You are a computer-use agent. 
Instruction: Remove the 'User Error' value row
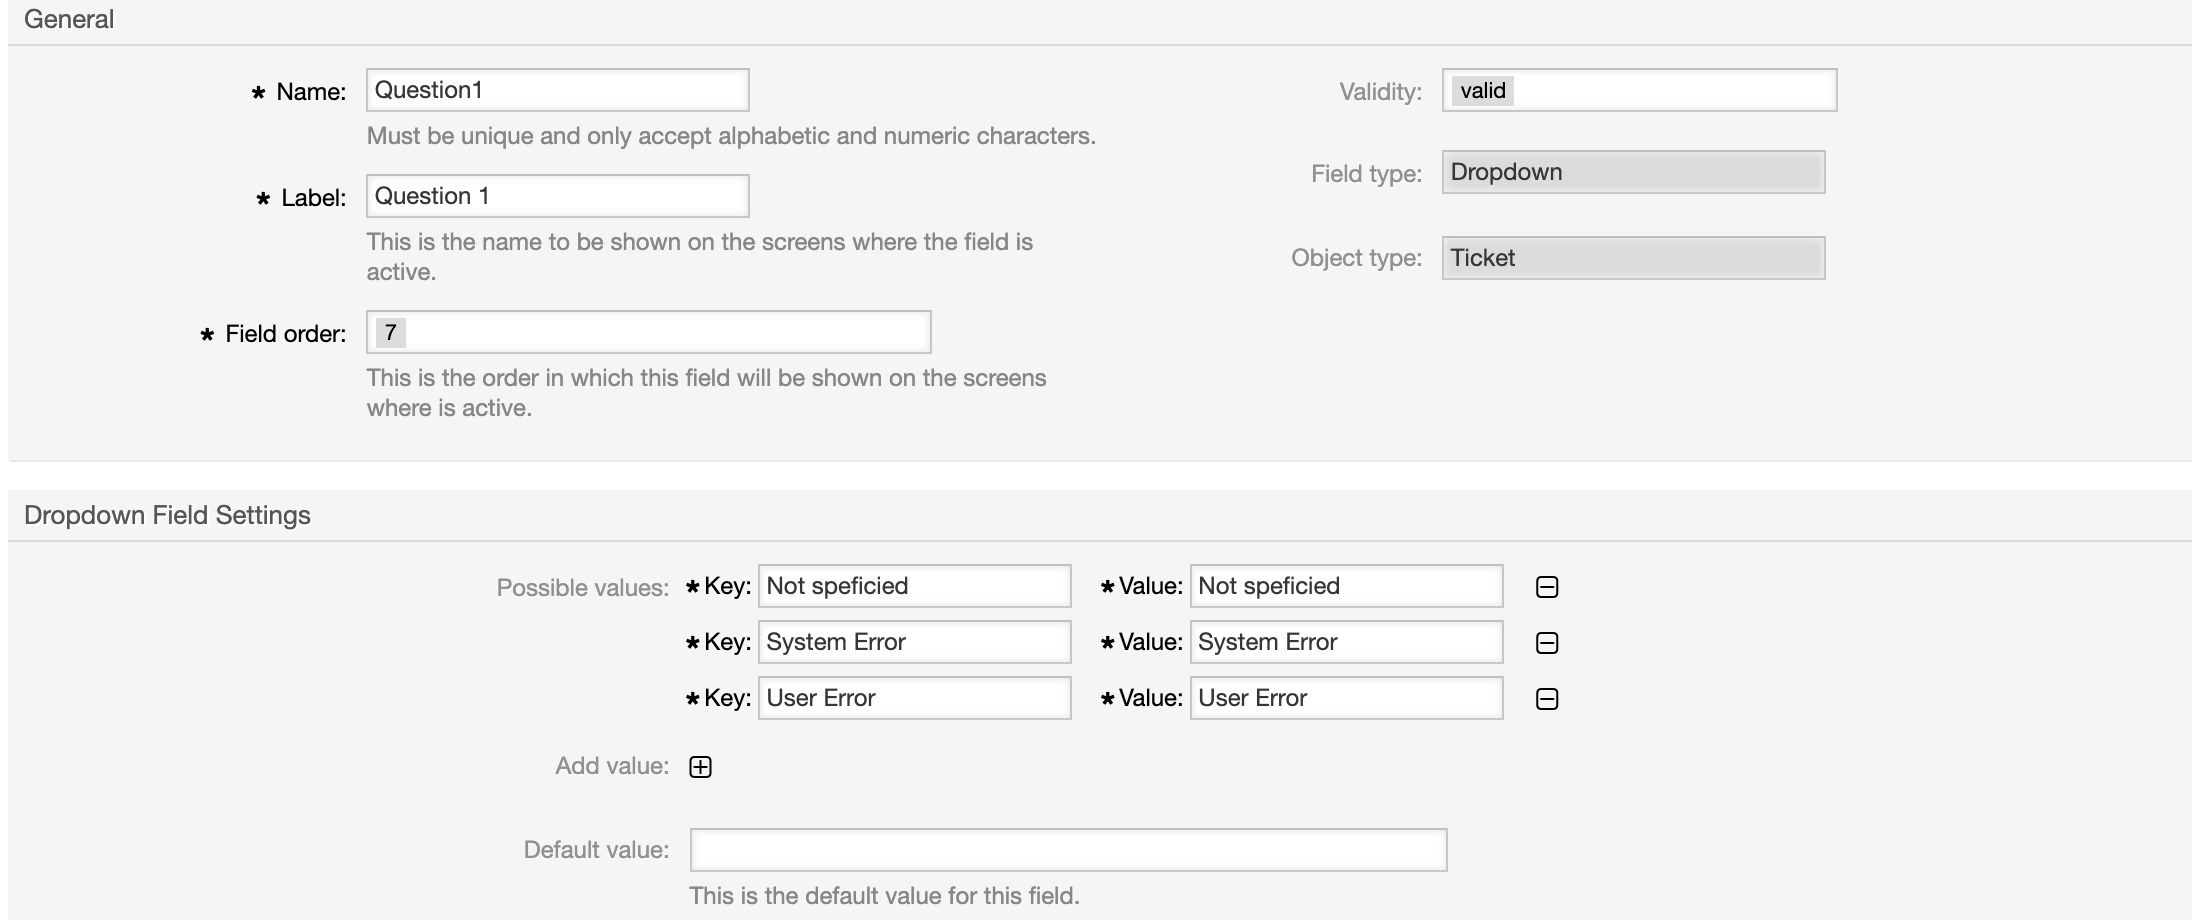tap(1546, 699)
